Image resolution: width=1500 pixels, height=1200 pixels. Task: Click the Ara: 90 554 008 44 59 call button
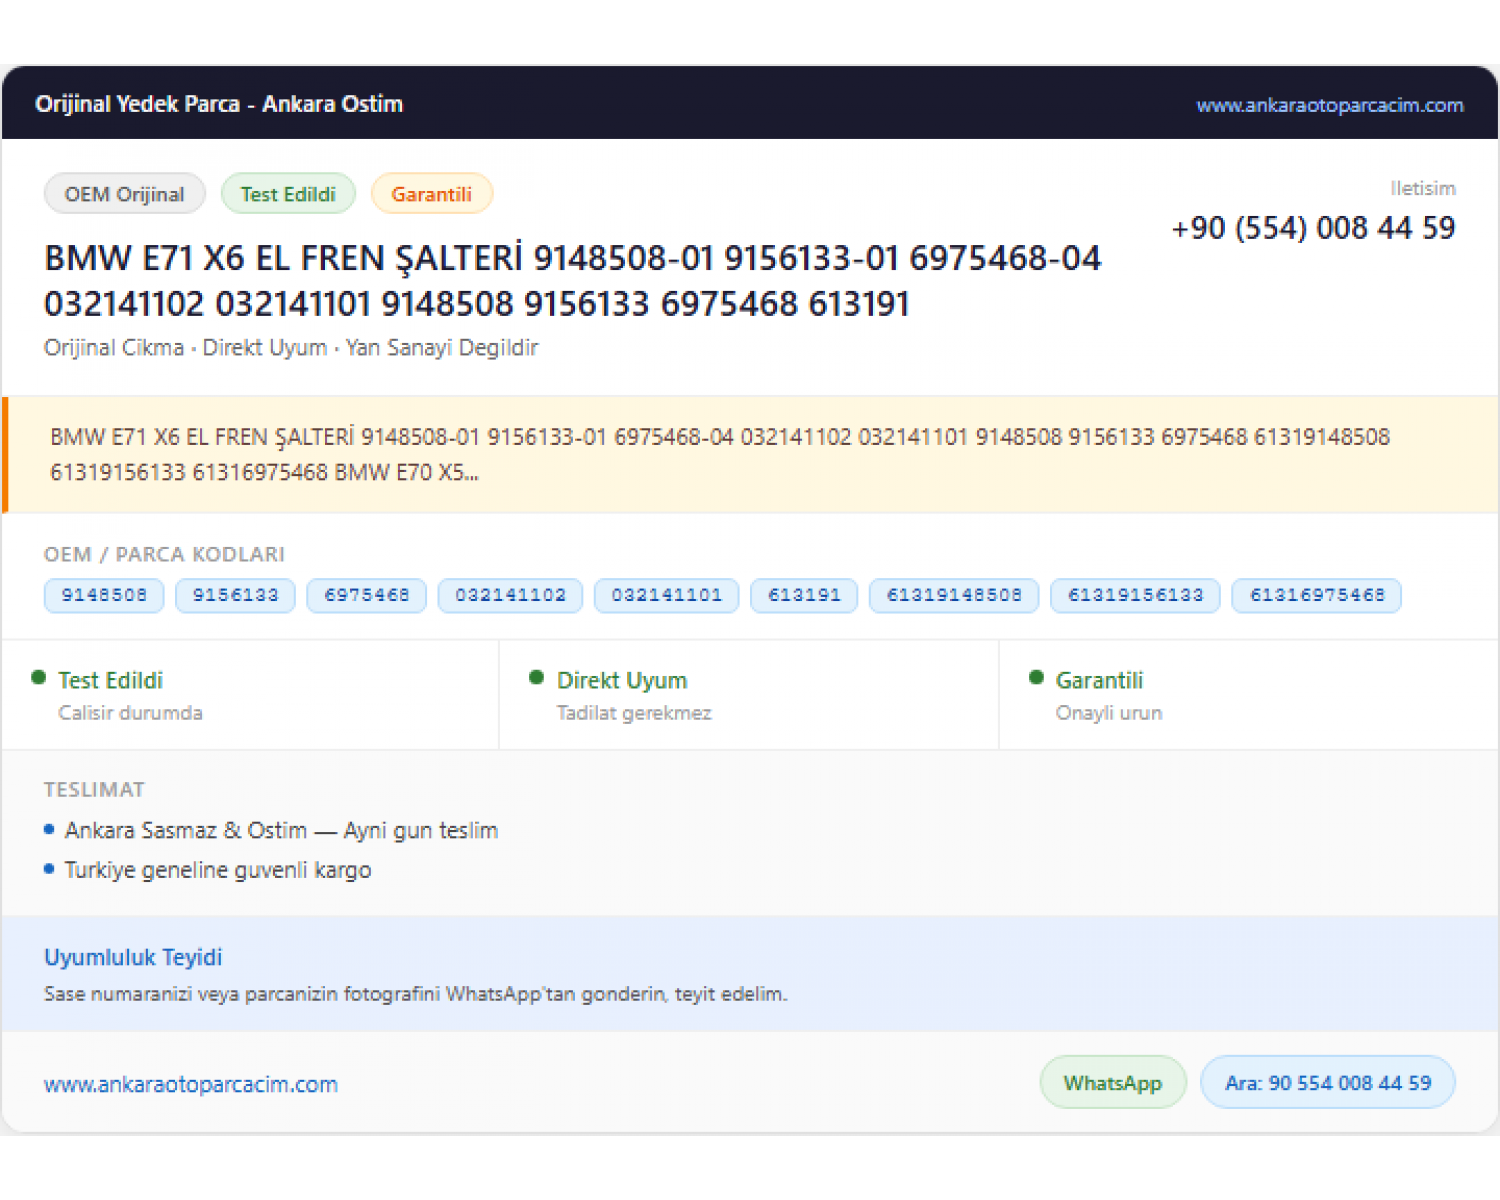(x=1328, y=1082)
